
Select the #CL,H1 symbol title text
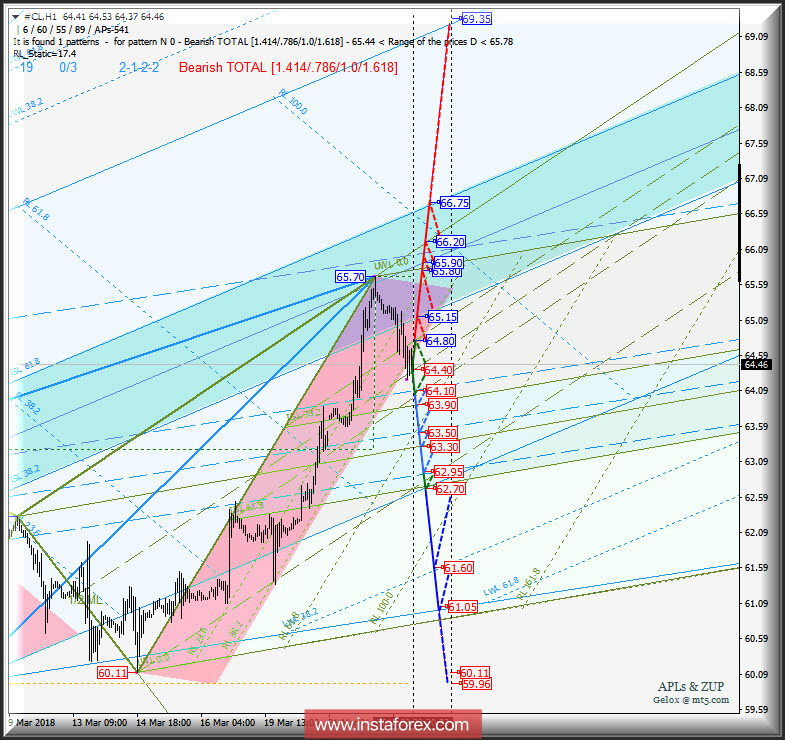pos(41,17)
